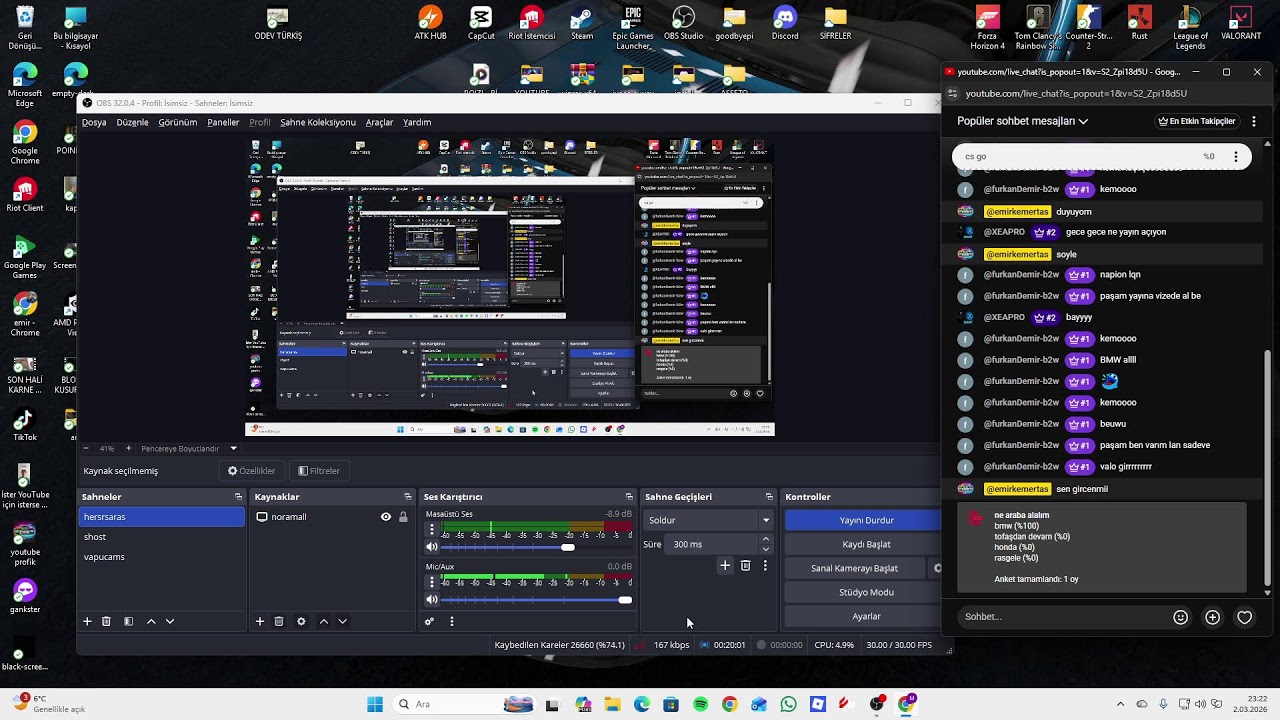
Task: Open Paneller menu
Action: (x=223, y=122)
